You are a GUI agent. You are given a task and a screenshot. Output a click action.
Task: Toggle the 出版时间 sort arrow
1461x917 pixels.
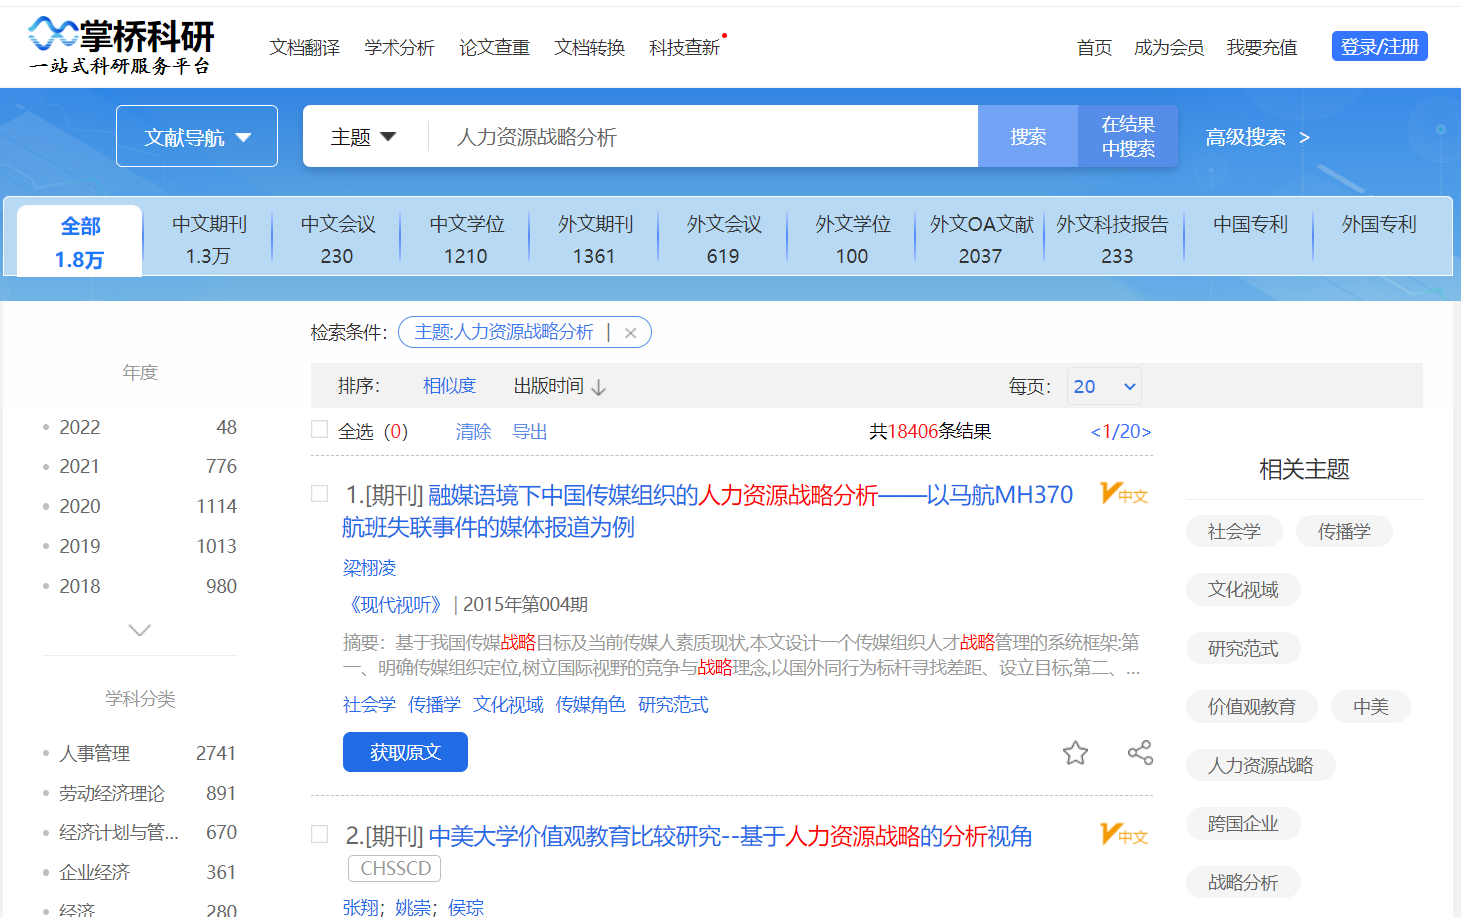pos(598,387)
